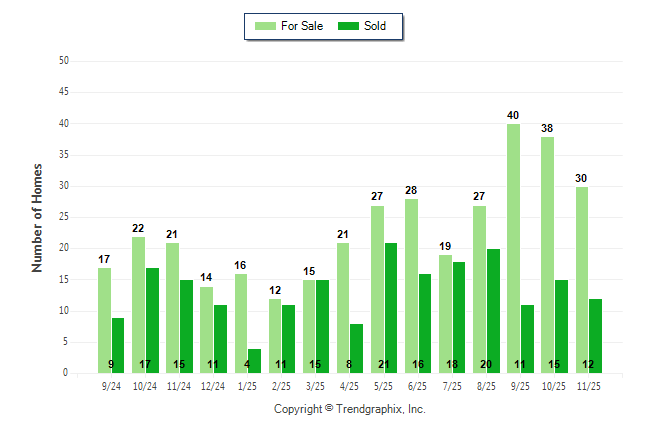Screen dimensions: 646x434
Task: Click the 3/25 x-axis month label
Action: pyautogui.click(x=316, y=386)
